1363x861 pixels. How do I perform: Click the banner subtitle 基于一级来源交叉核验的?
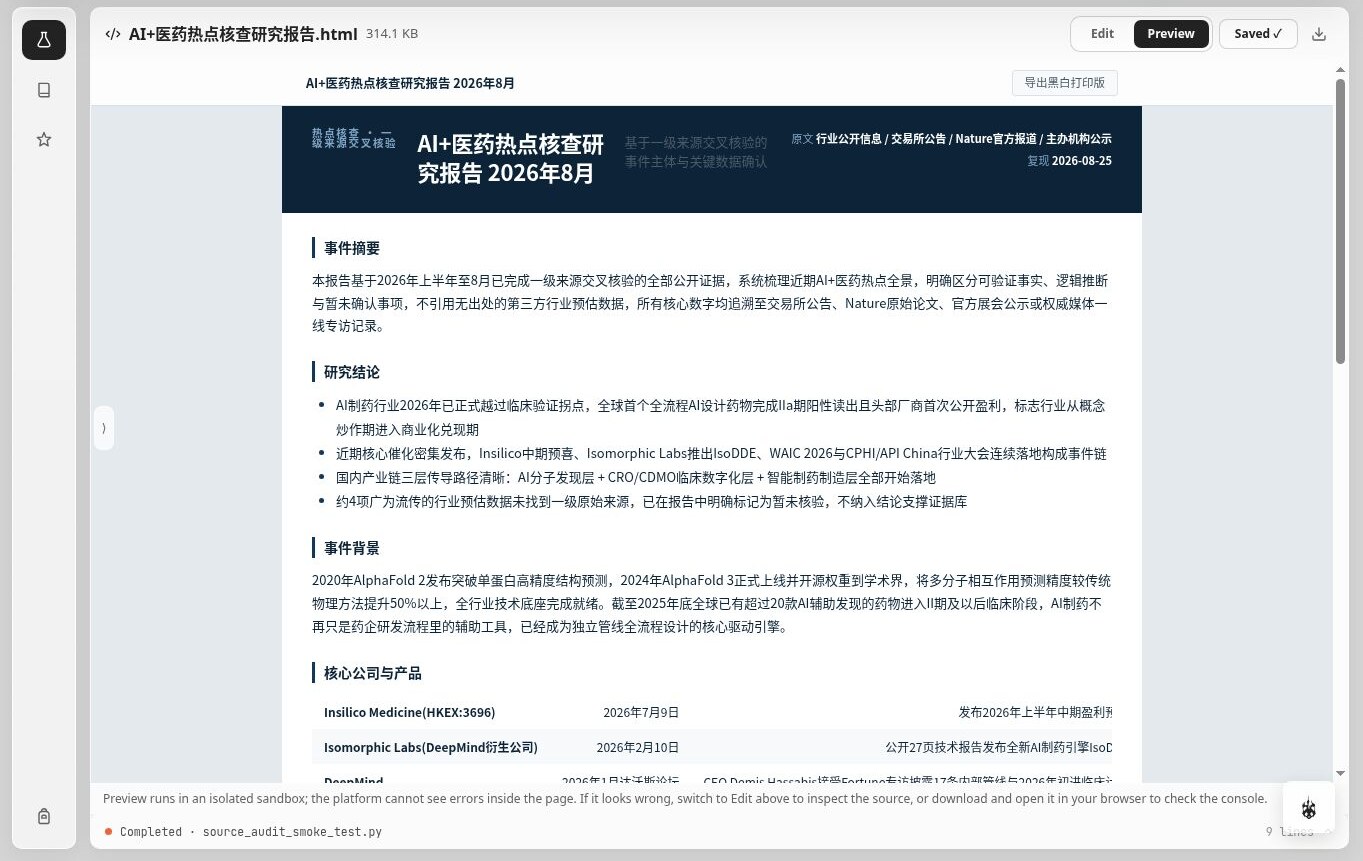pyautogui.click(x=696, y=142)
